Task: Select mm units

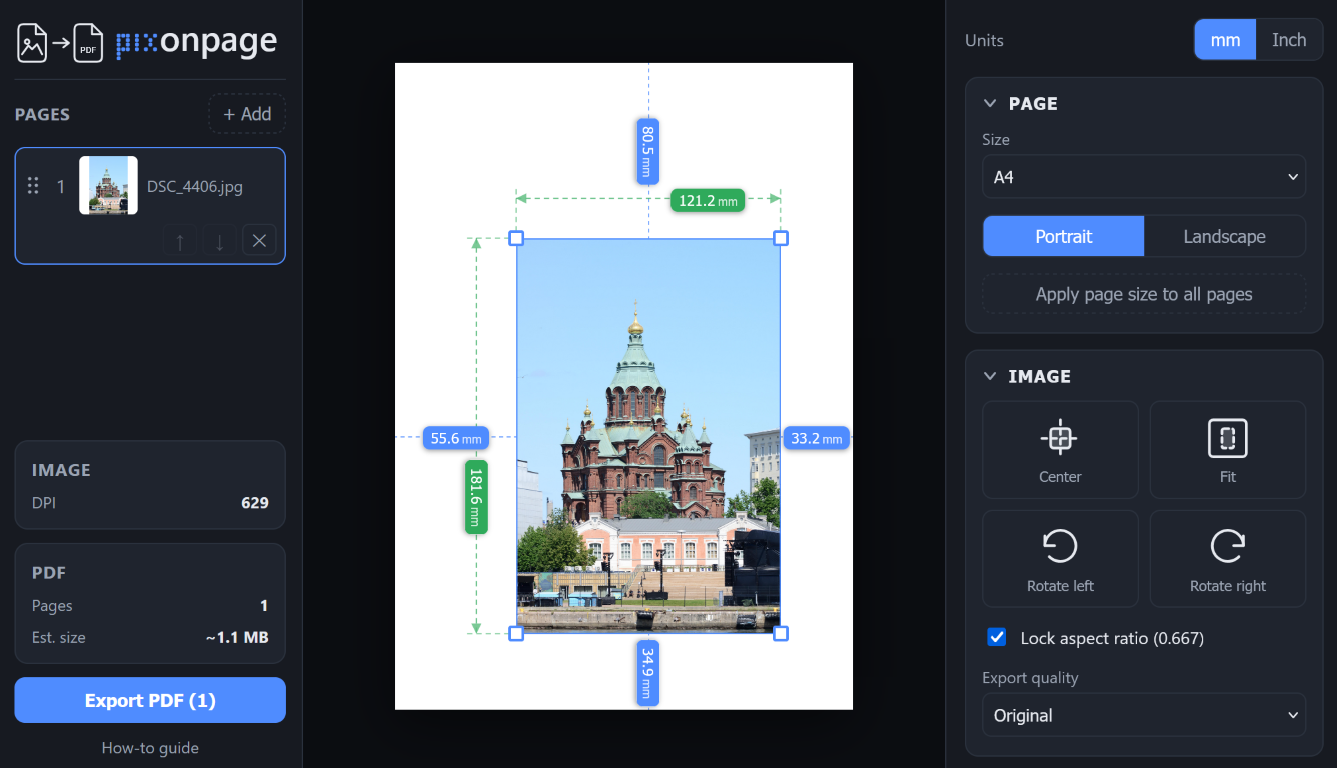Action: point(1225,40)
